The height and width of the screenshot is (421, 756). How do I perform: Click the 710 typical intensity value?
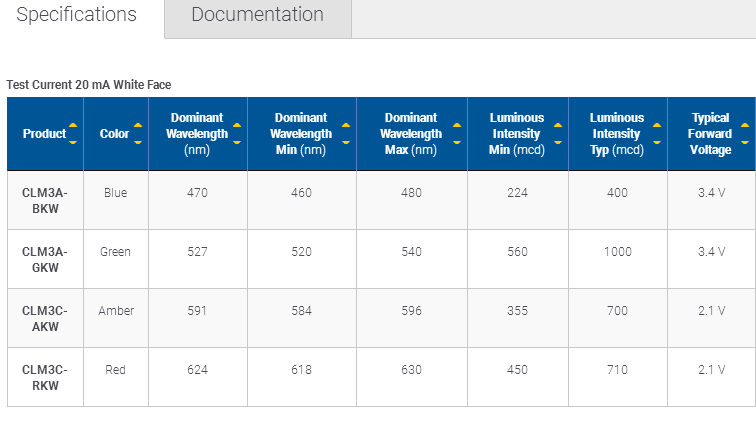[617, 370]
